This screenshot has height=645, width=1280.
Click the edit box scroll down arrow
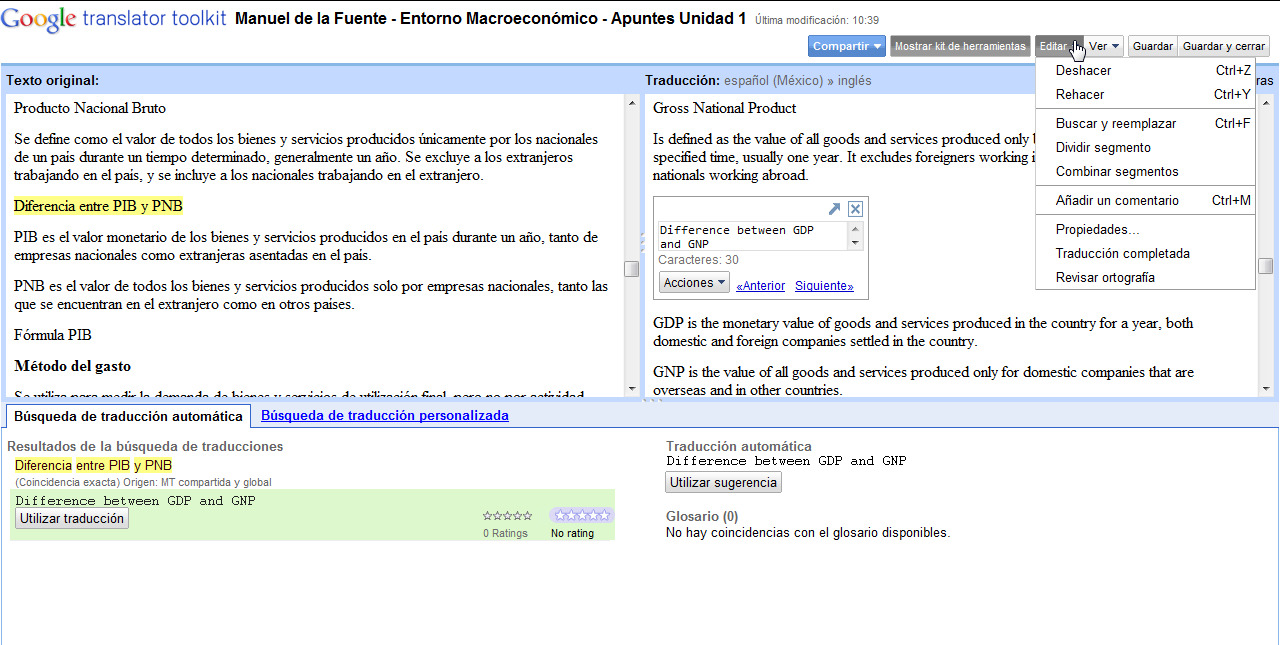(855, 243)
